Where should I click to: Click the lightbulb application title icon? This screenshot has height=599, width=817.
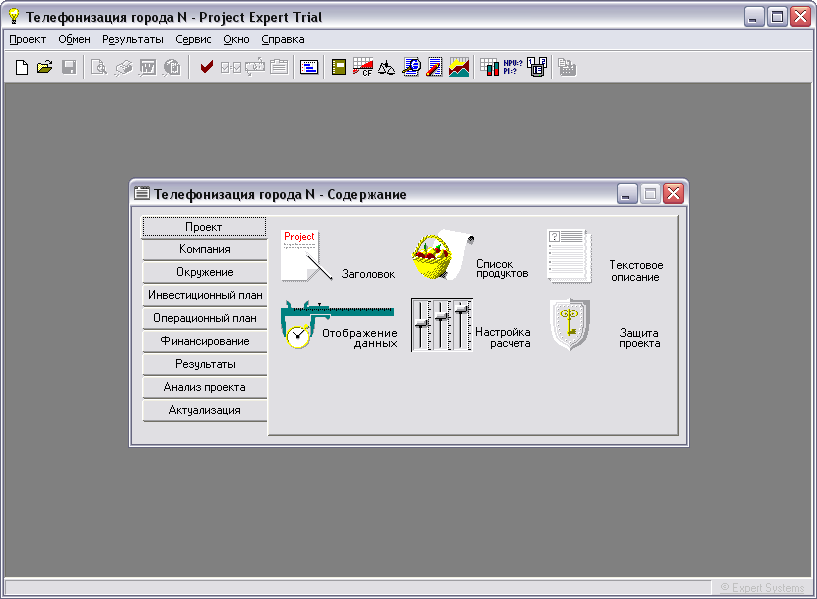pyautogui.click(x=14, y=16)
